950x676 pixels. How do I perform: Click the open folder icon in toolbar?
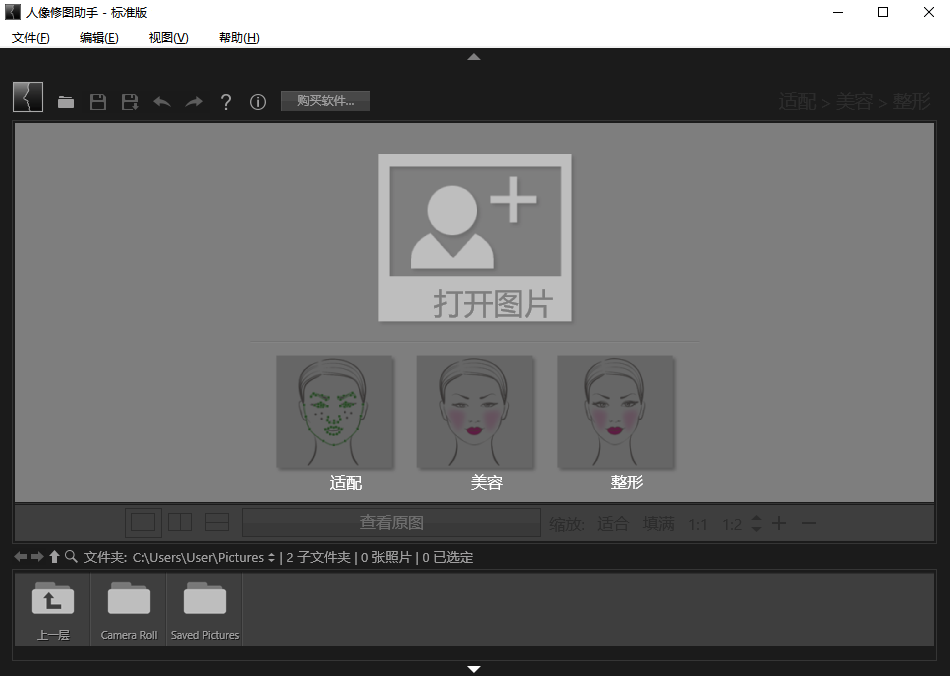click(66, 102)
